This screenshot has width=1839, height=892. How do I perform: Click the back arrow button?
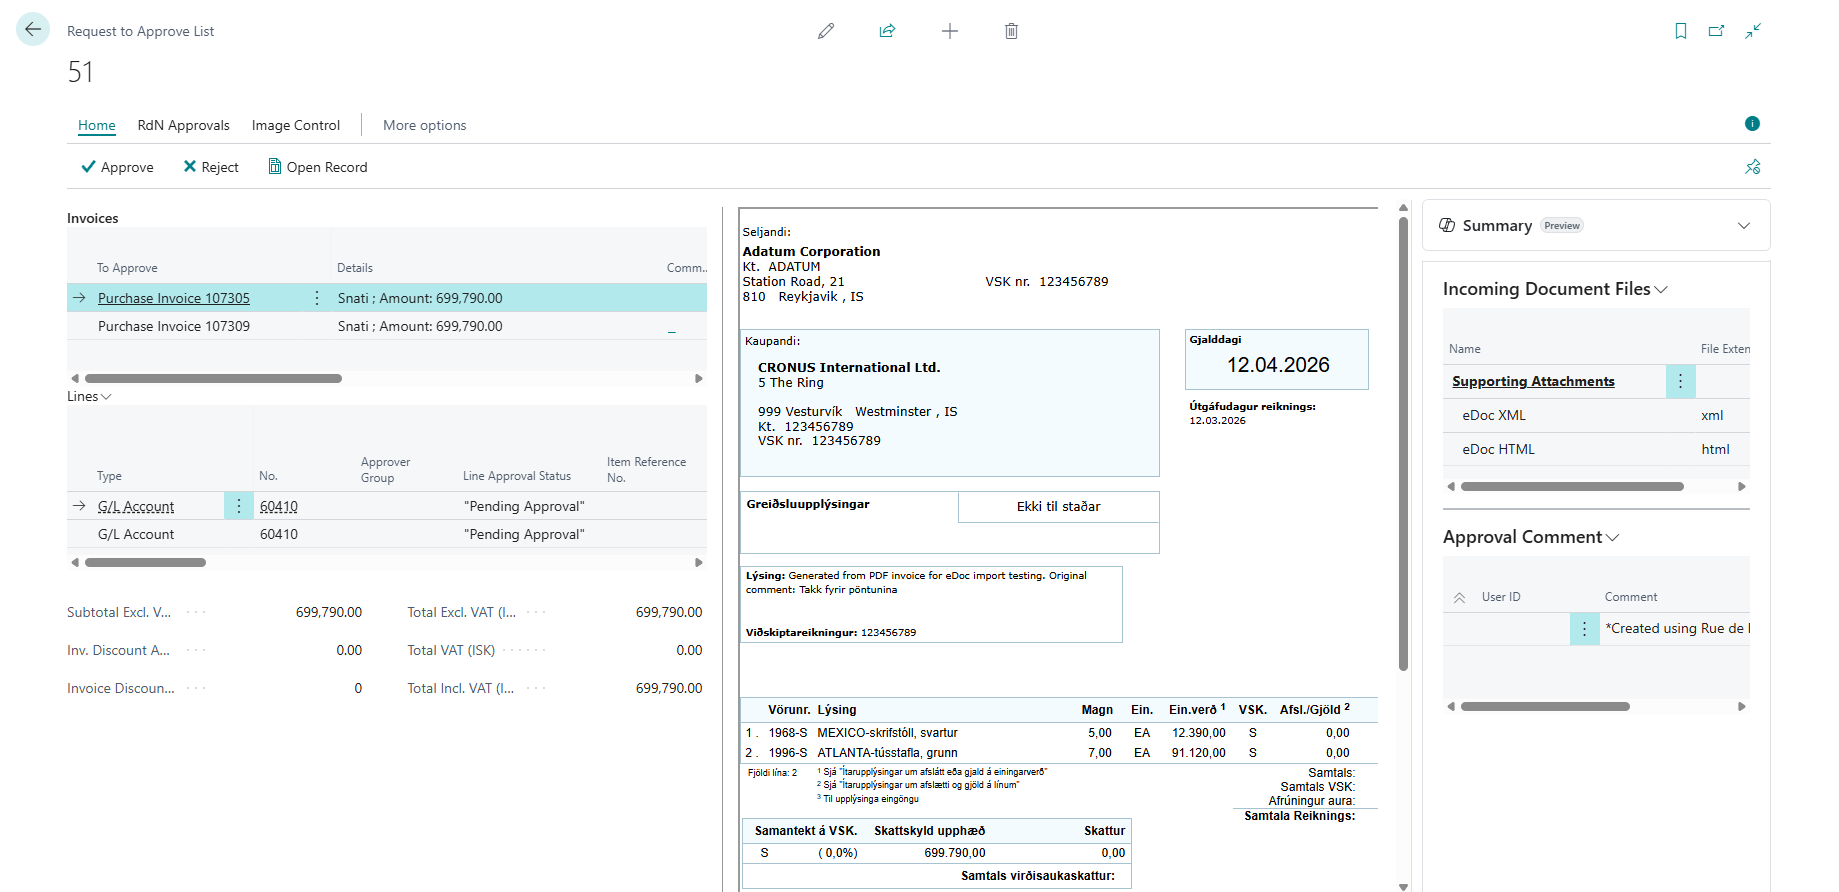pyautogui.click(x=33, y=30)
